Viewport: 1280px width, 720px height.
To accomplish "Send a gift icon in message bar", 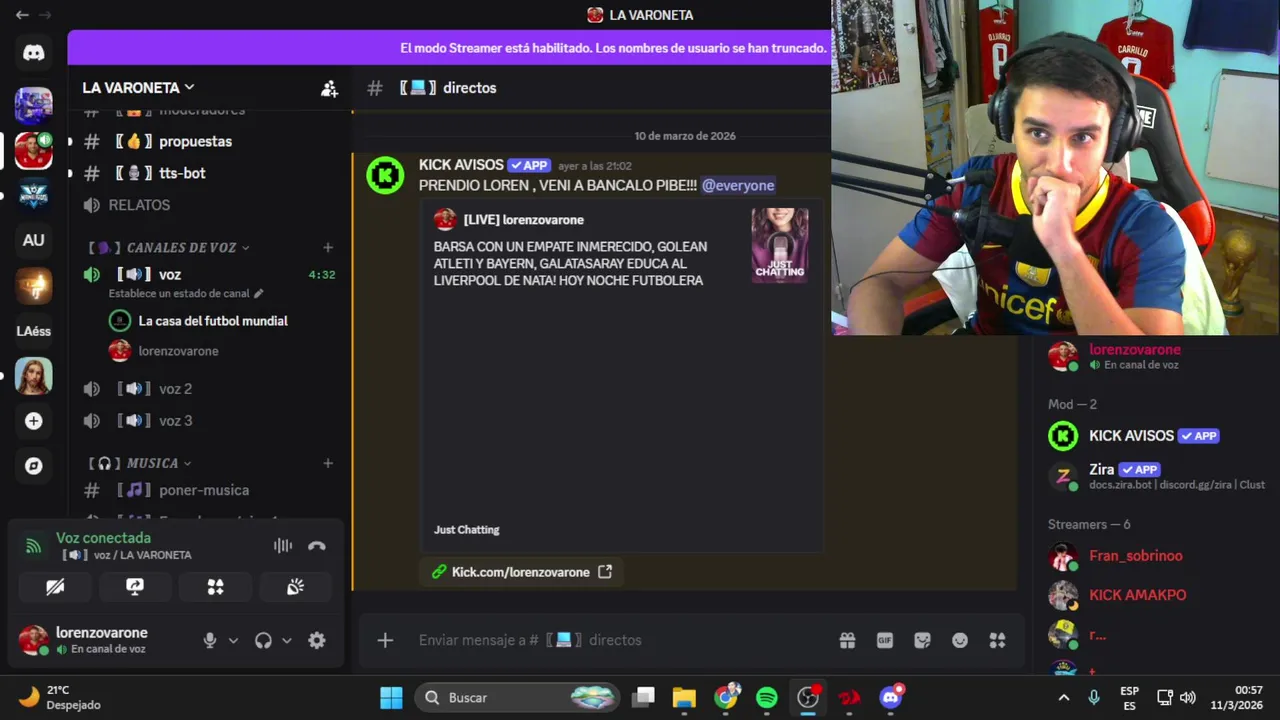I will coord(847,640).
